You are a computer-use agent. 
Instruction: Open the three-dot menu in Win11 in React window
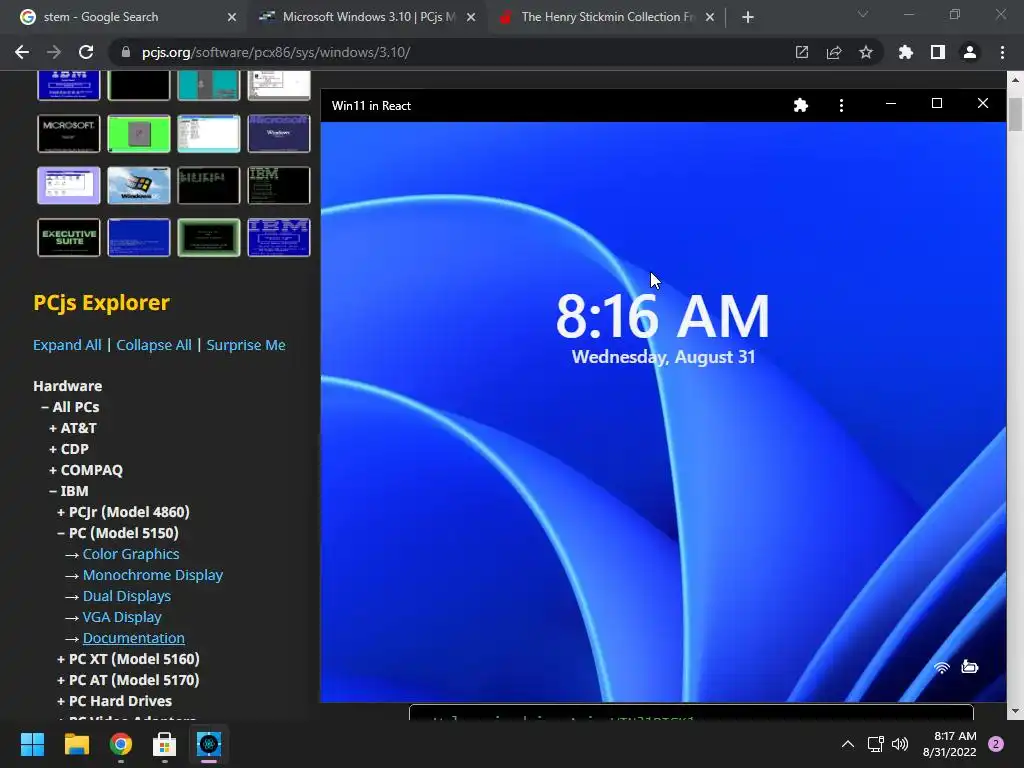pos(841,105)
